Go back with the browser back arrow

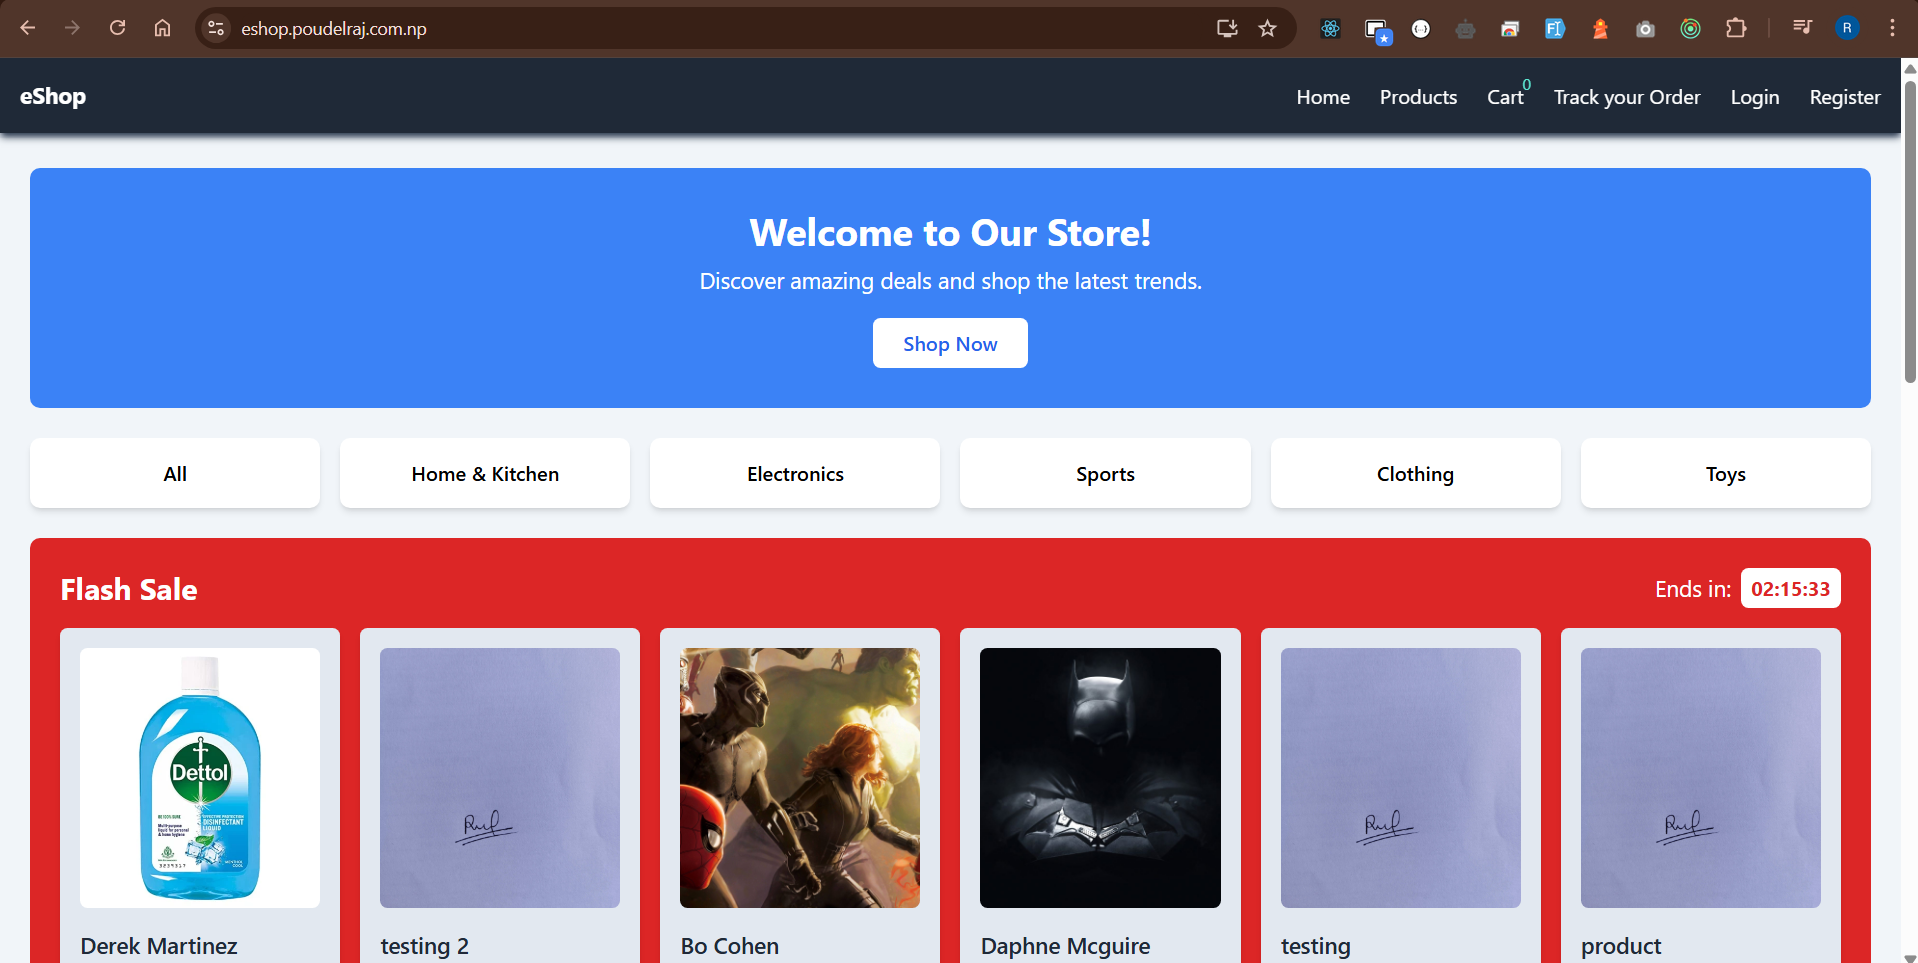[28, 28]
